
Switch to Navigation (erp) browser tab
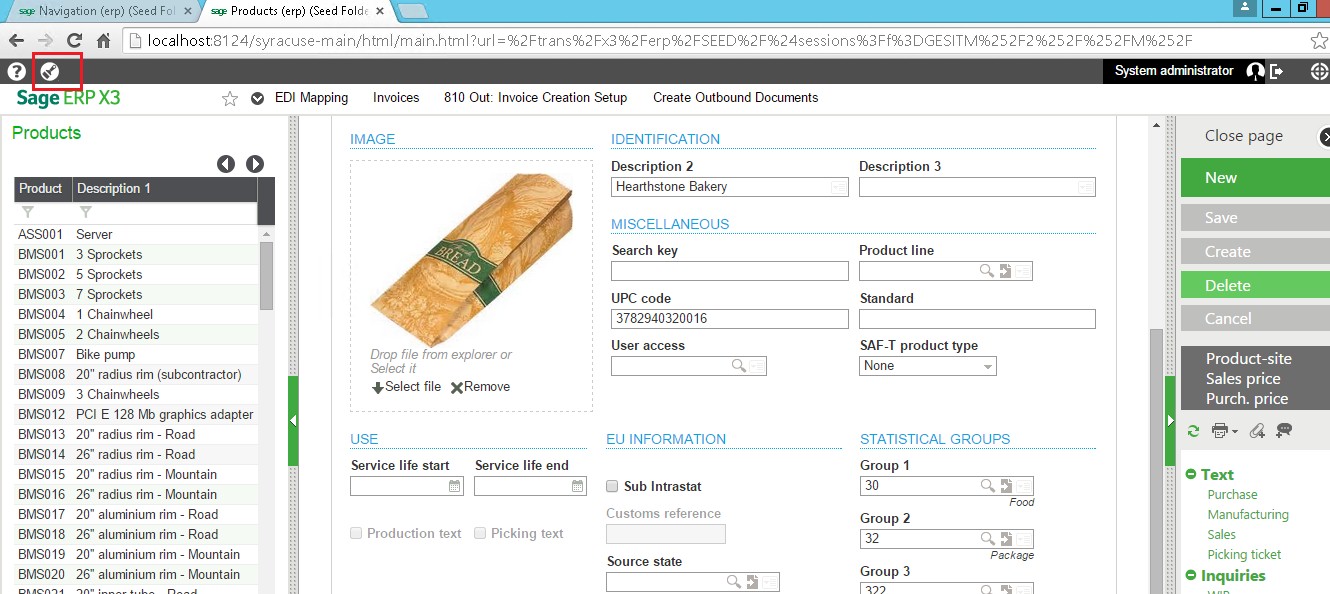(97, 11)
